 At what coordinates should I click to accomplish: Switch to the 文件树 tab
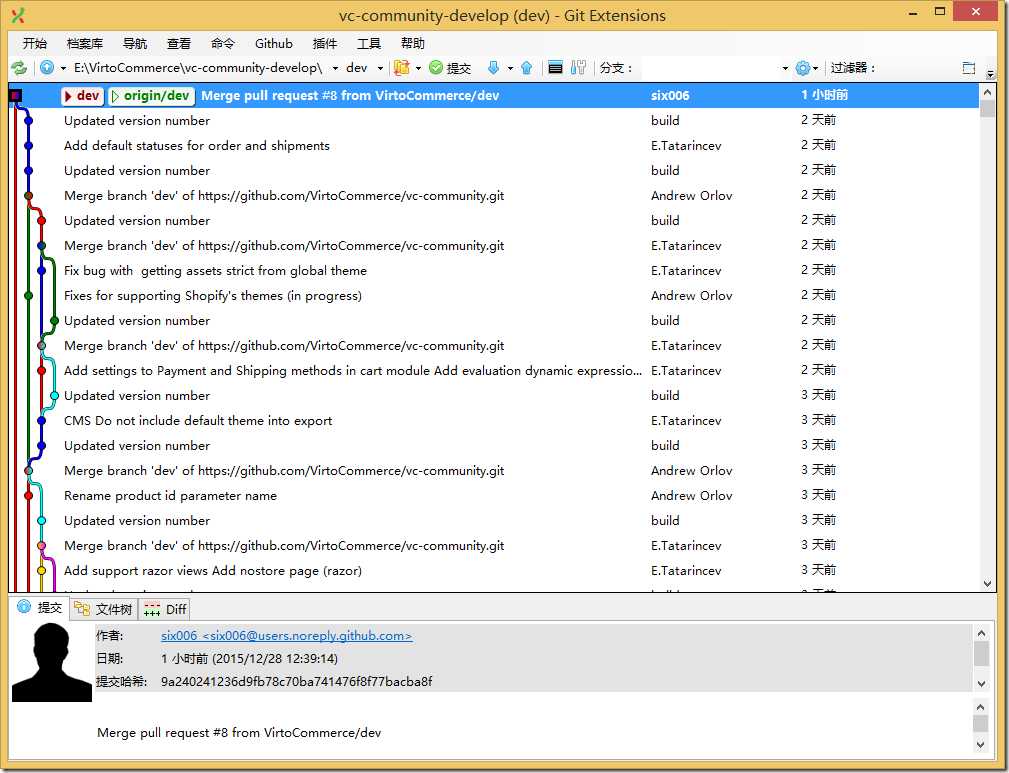tap(103, 609)
